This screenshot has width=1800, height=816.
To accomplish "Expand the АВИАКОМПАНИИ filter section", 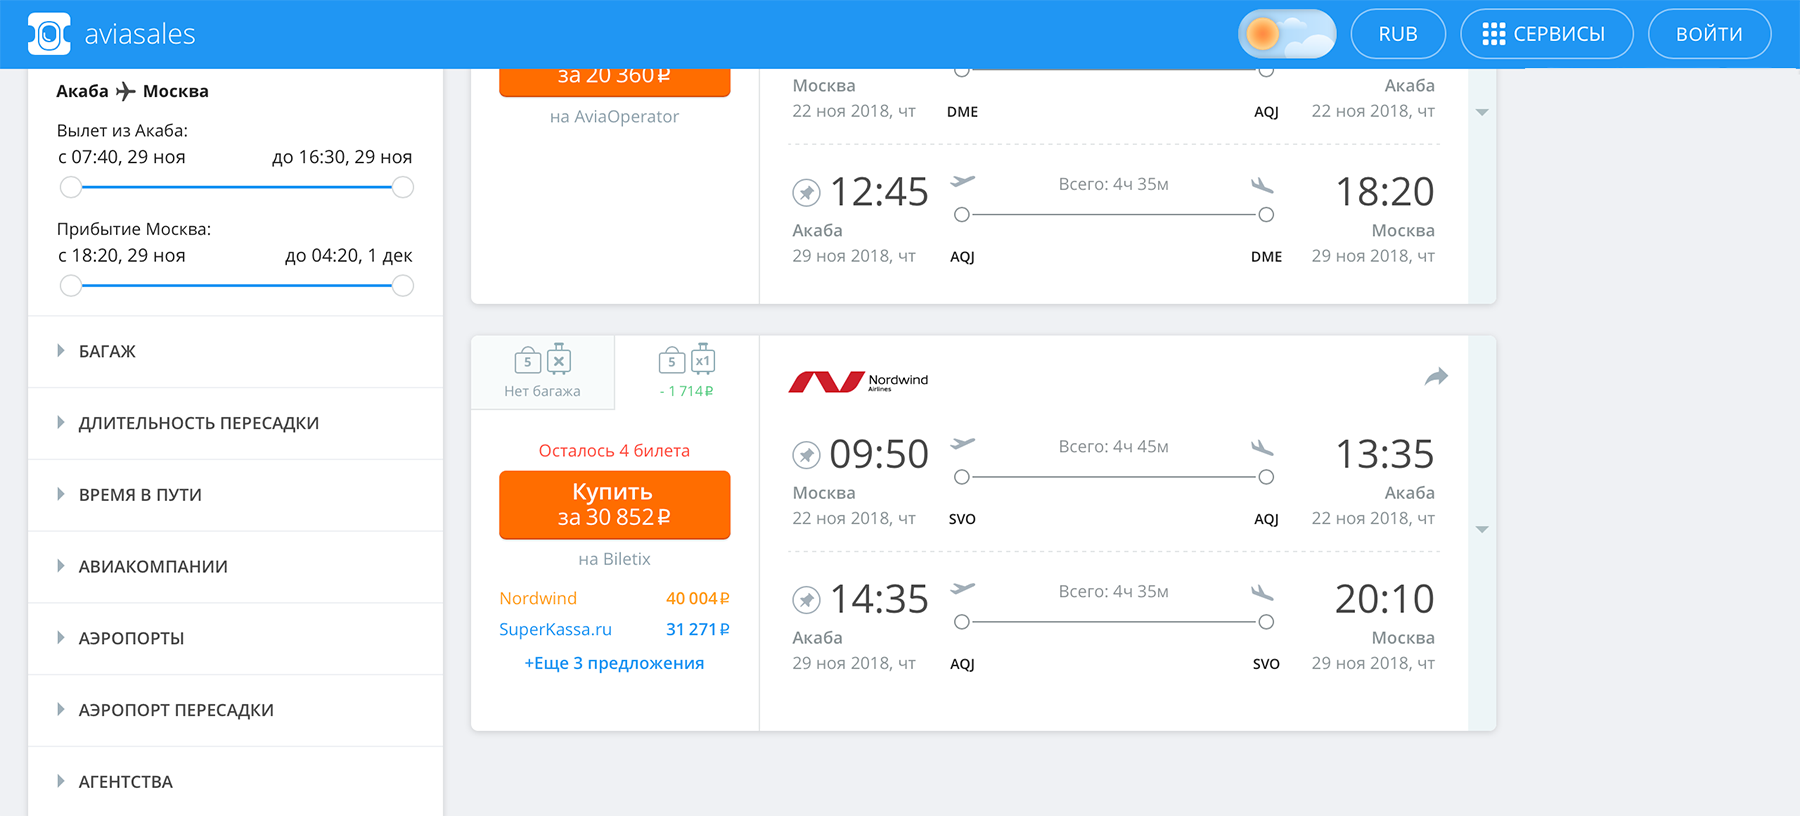I will coord(153,567).
